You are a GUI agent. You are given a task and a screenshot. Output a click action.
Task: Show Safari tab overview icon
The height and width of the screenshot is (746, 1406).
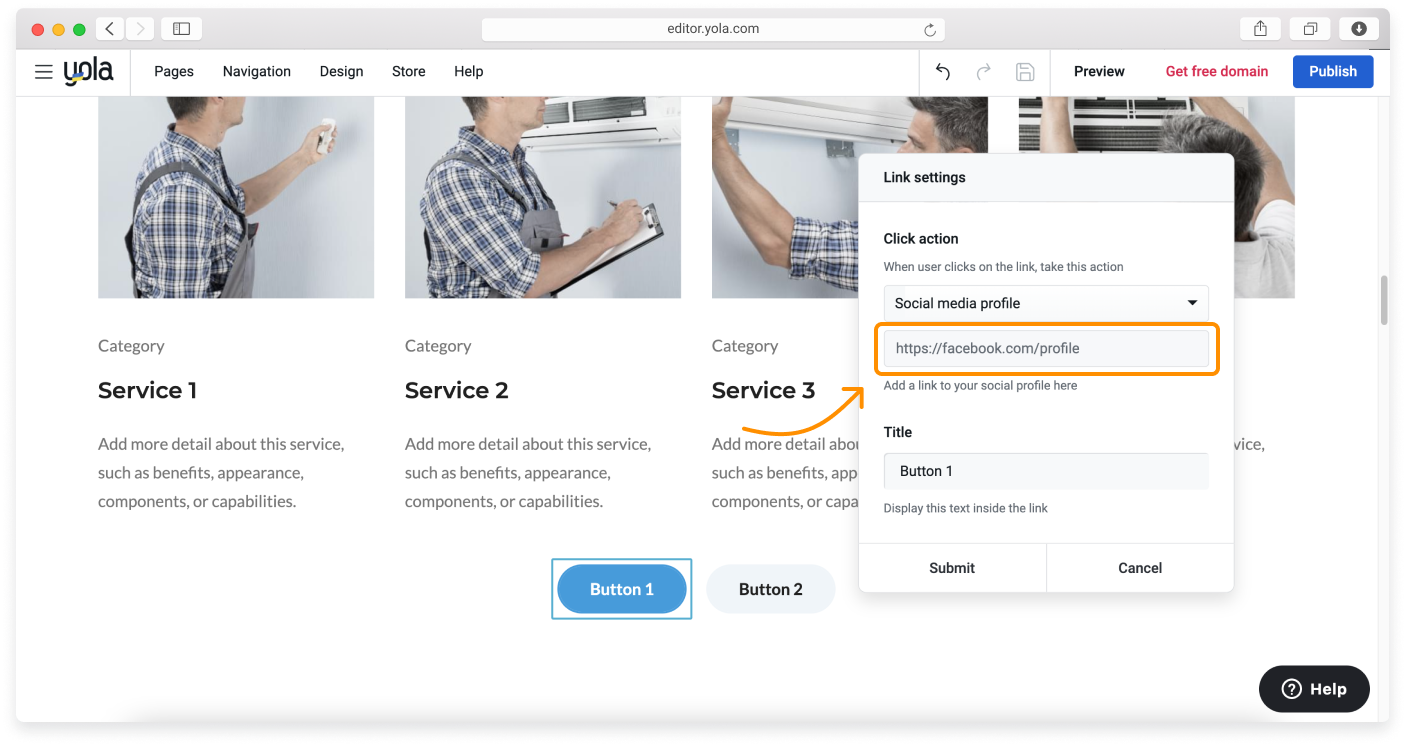(x=1310, y=29)
